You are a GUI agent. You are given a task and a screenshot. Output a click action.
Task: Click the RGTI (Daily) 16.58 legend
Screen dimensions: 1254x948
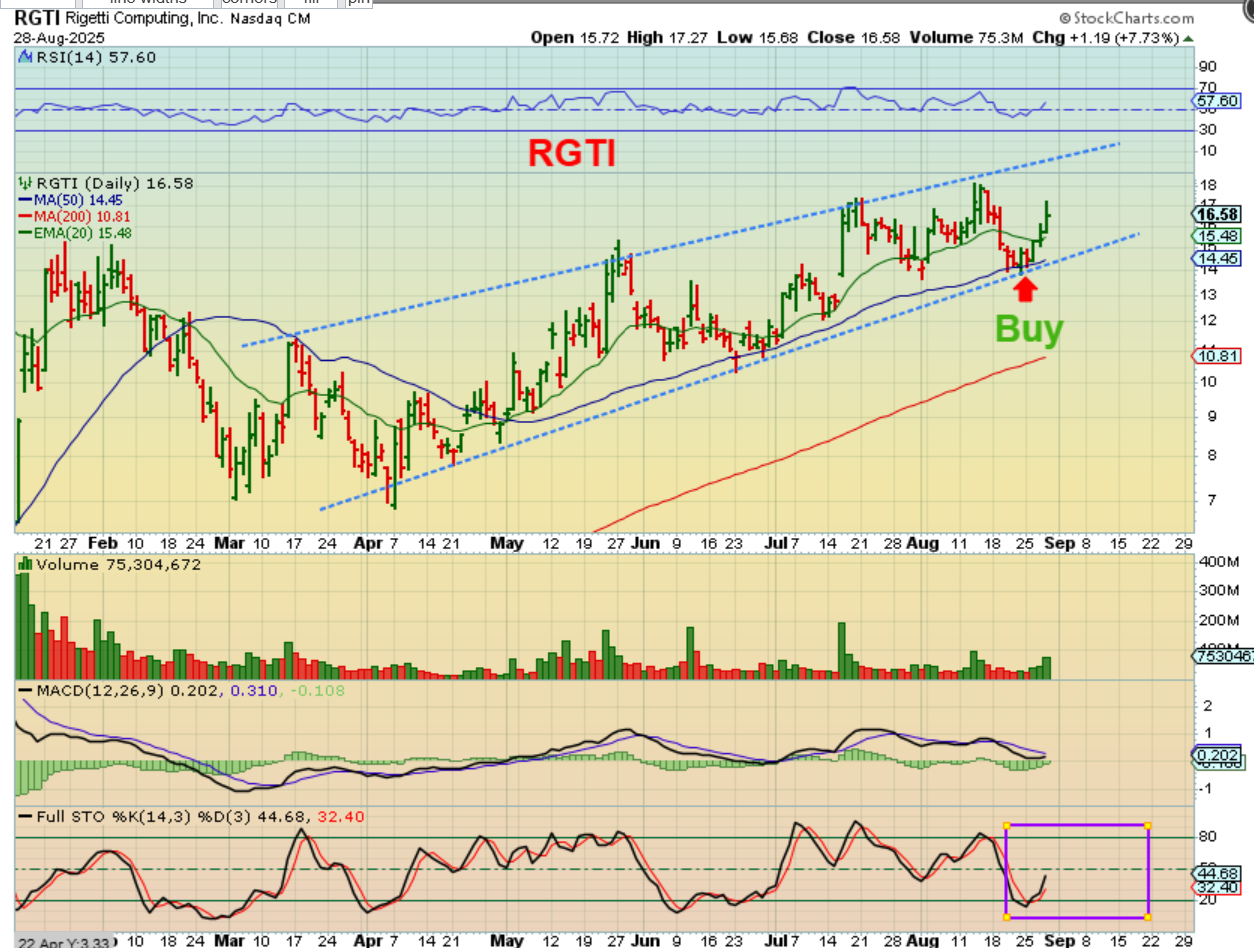[x=115, y=183]
